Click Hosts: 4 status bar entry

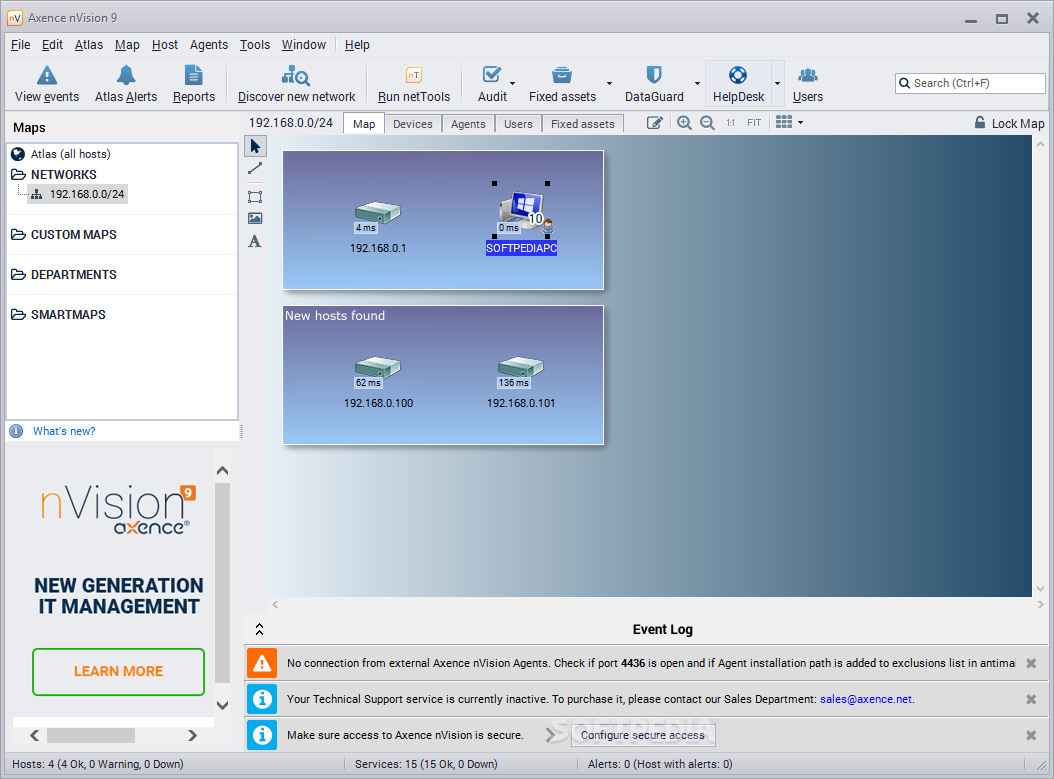(97, 764)
